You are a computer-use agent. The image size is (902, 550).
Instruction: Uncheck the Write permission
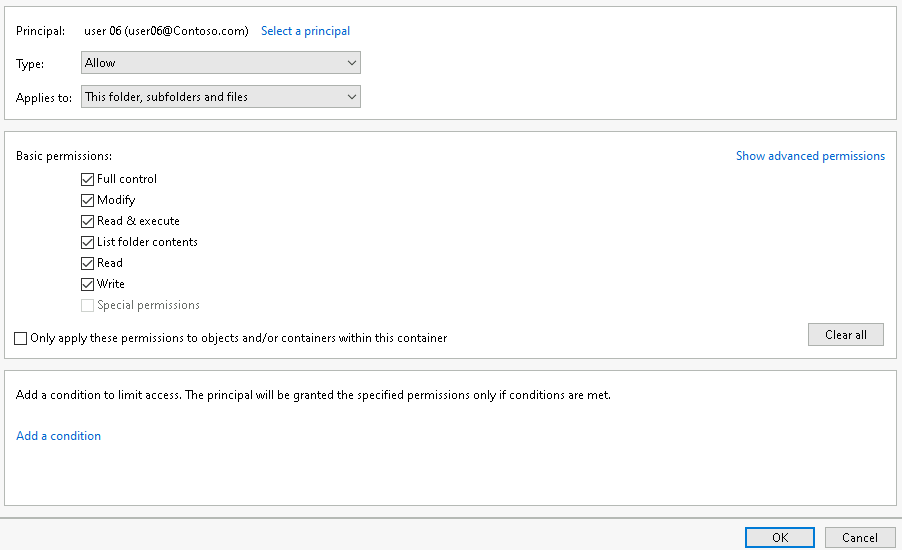pos(87,284)
